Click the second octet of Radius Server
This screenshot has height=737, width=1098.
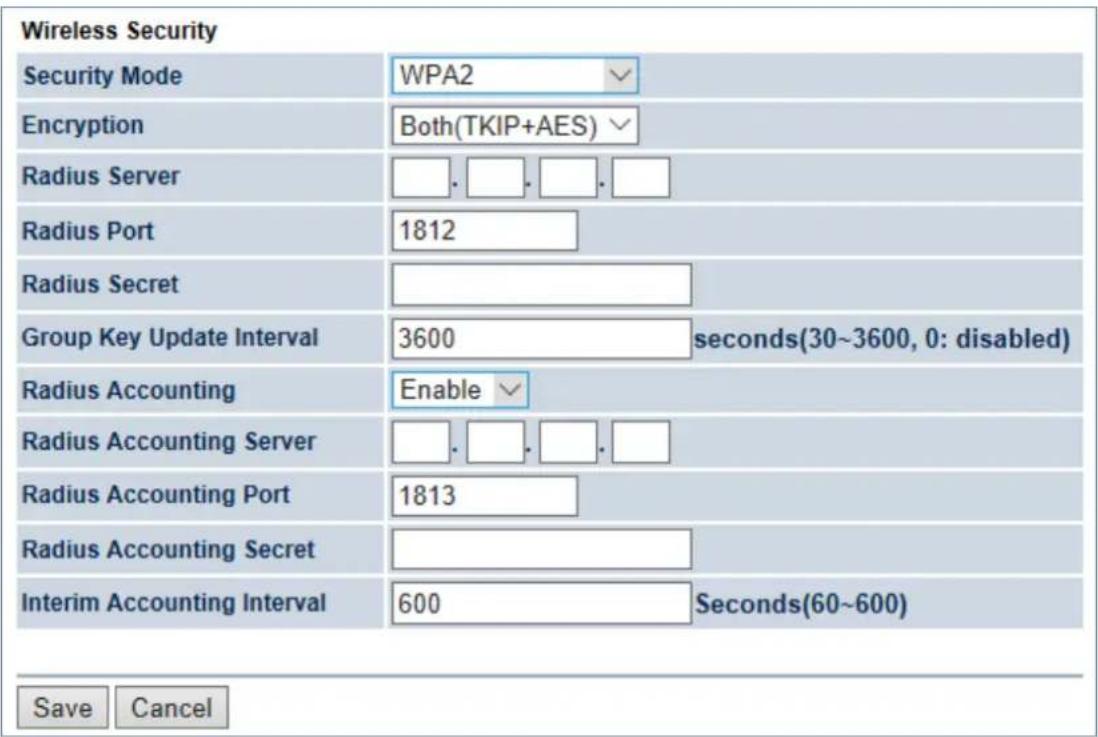[x=495, y=178]
